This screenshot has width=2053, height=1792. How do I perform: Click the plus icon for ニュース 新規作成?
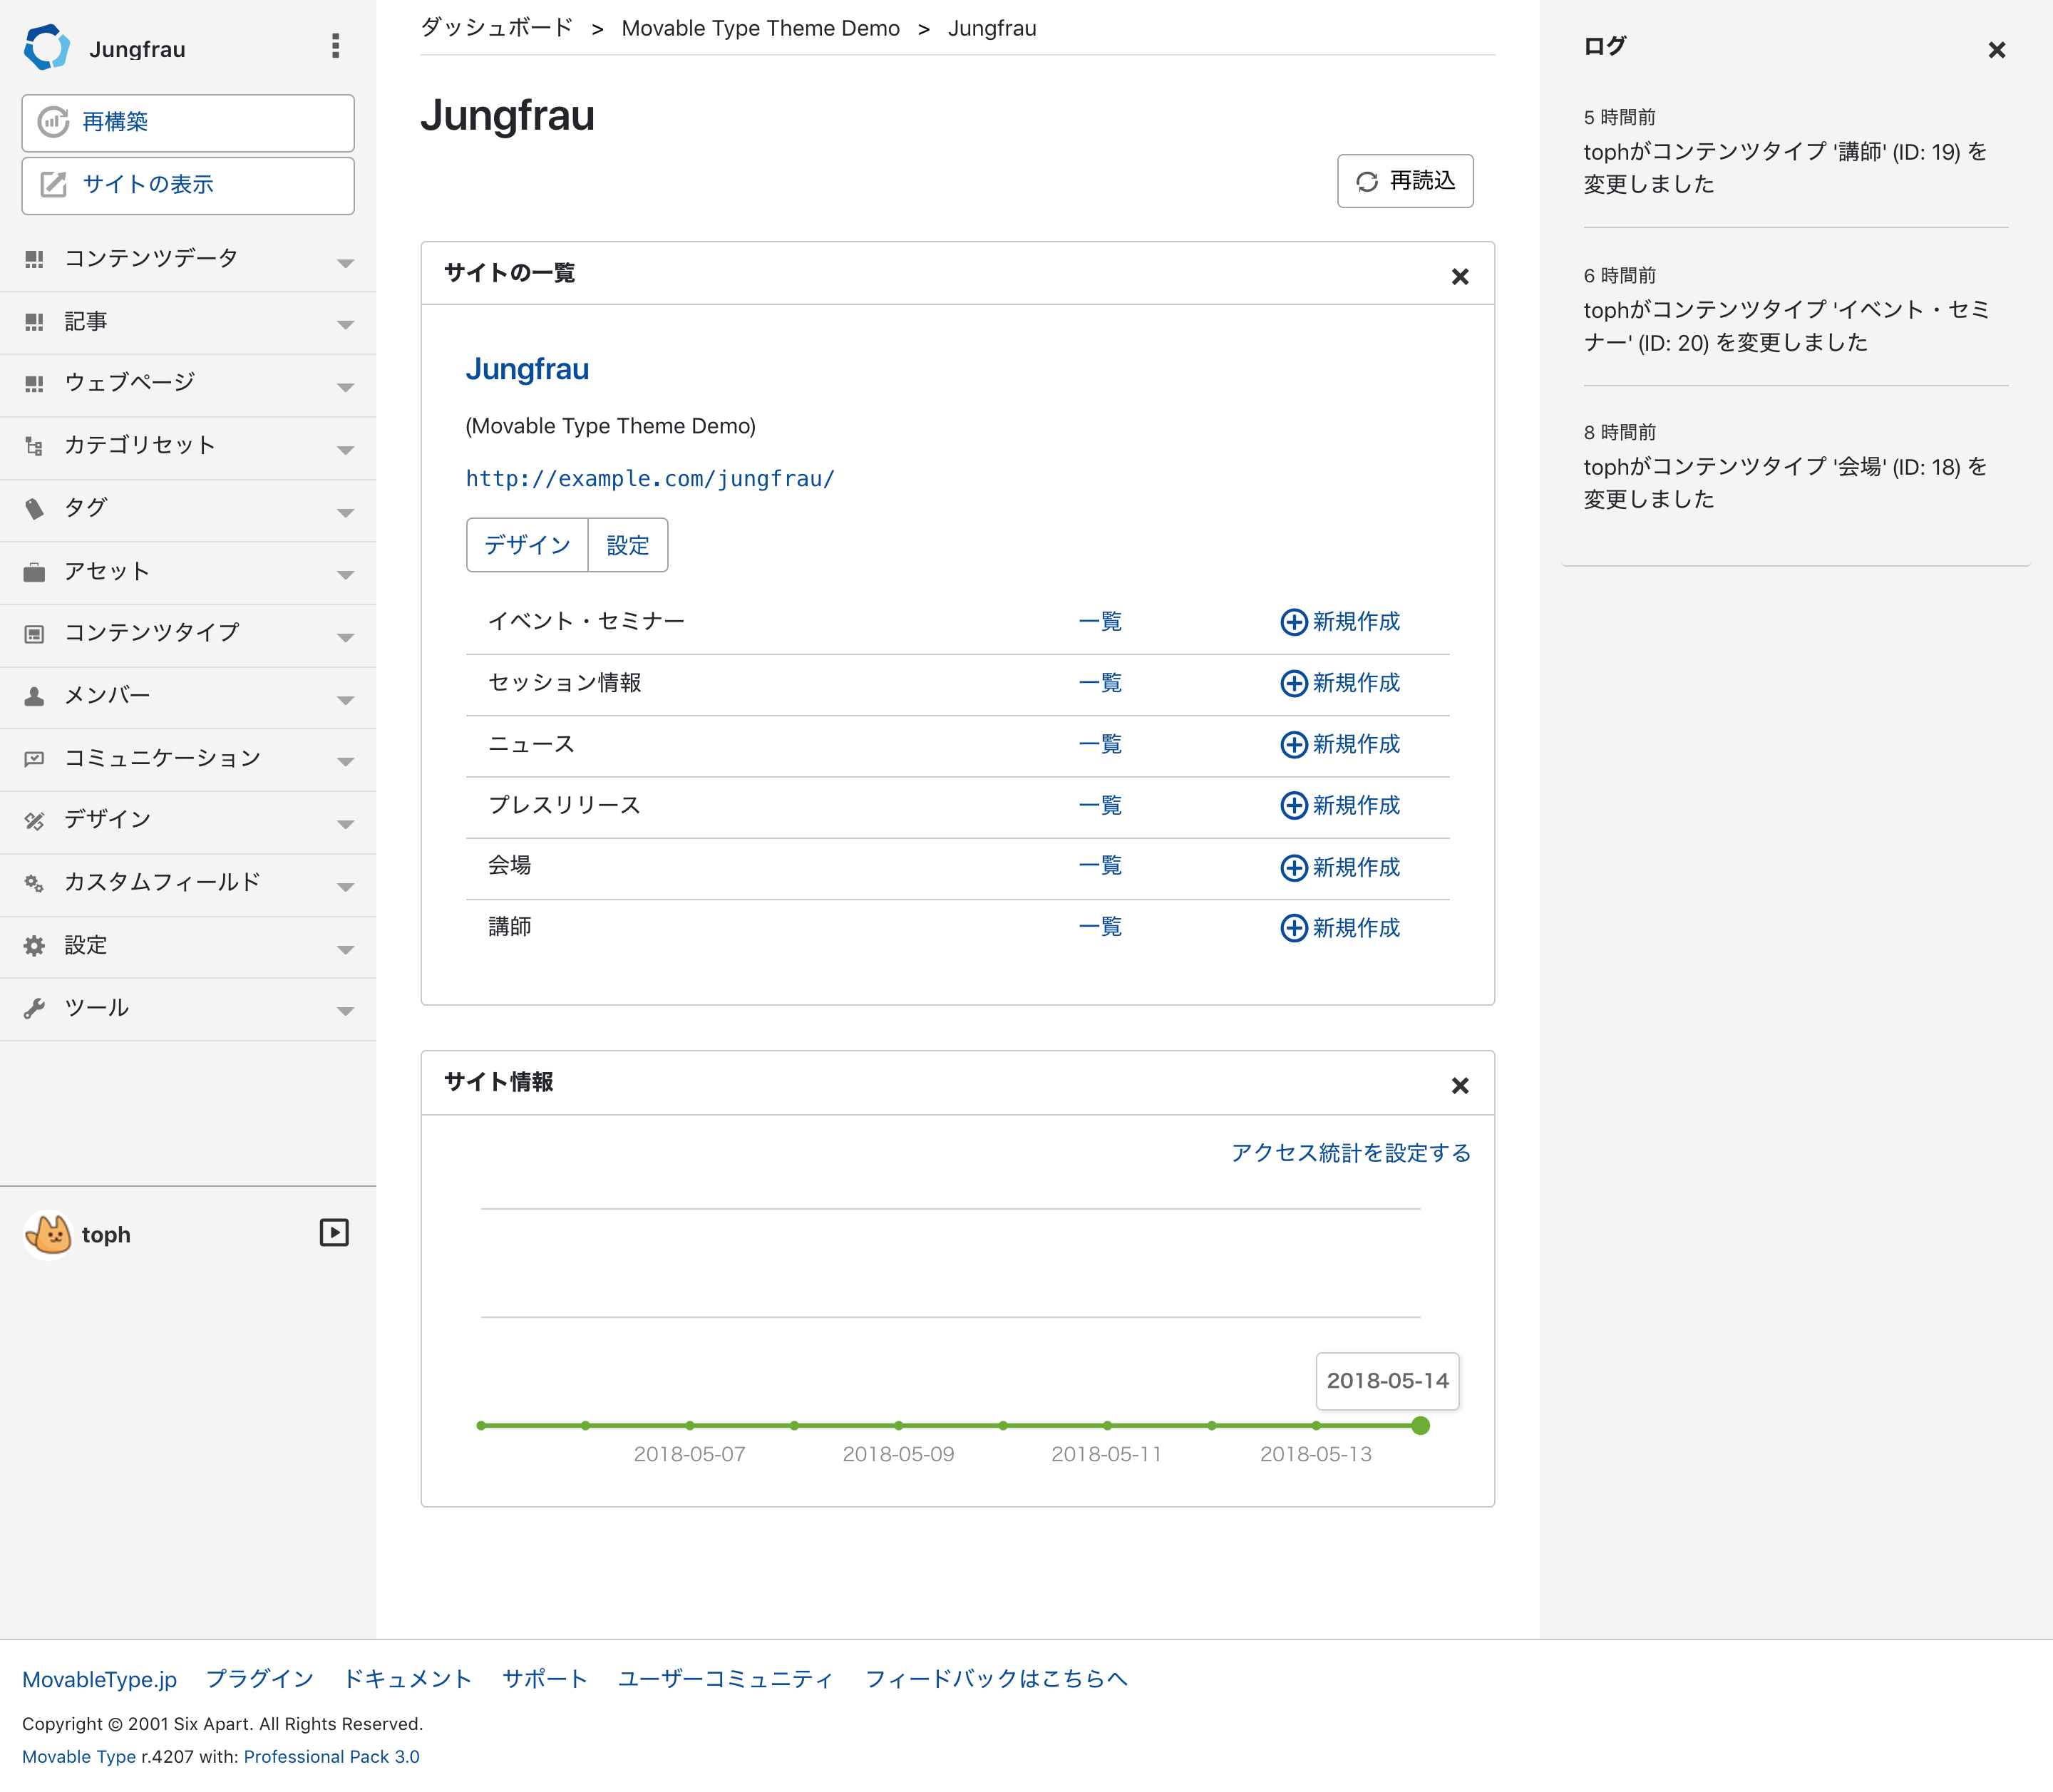coord(1293,745)
